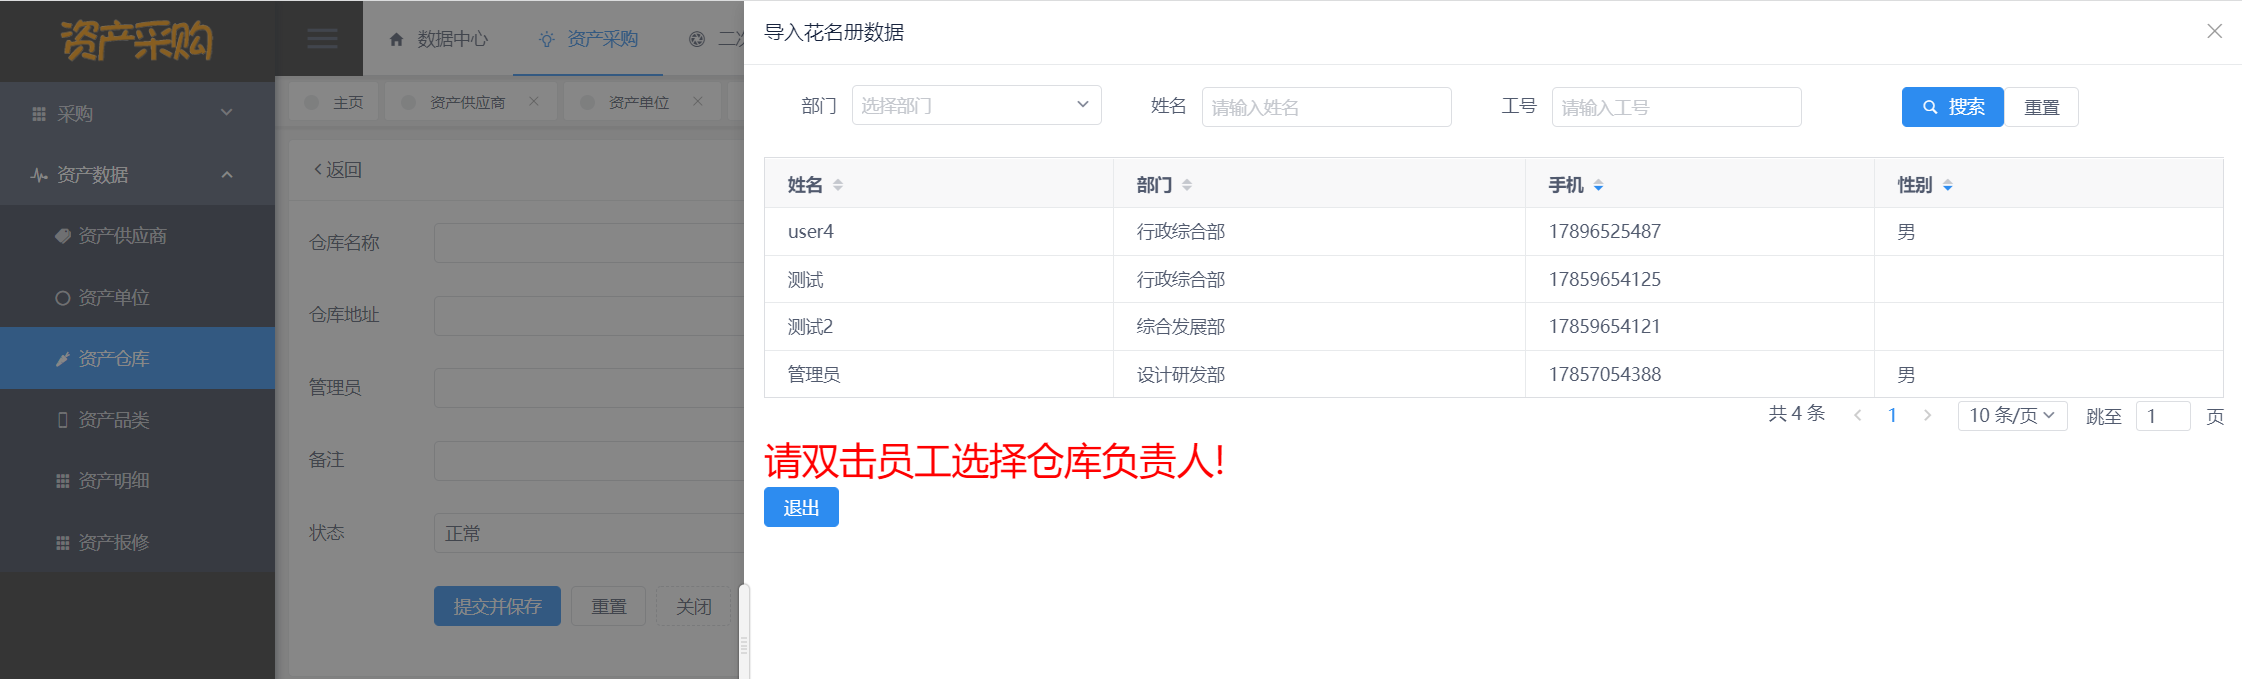Viewport: 2242px width, 679px height.
Task: Sort table by 部门 column
Action: pyautogui.click(x=1187, y=185)
